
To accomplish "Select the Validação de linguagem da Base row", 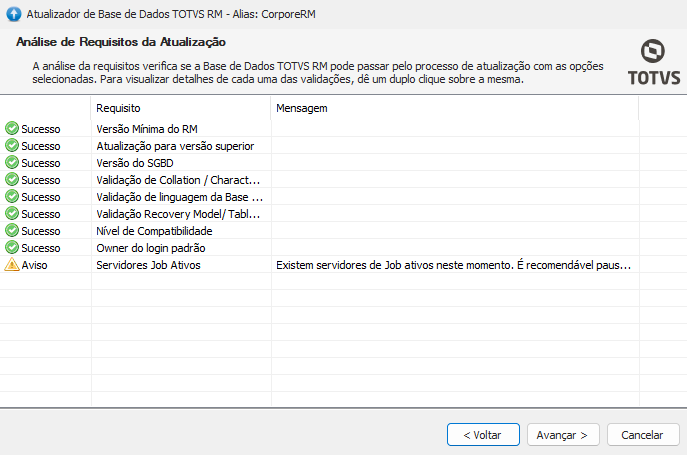I will 178,197.
